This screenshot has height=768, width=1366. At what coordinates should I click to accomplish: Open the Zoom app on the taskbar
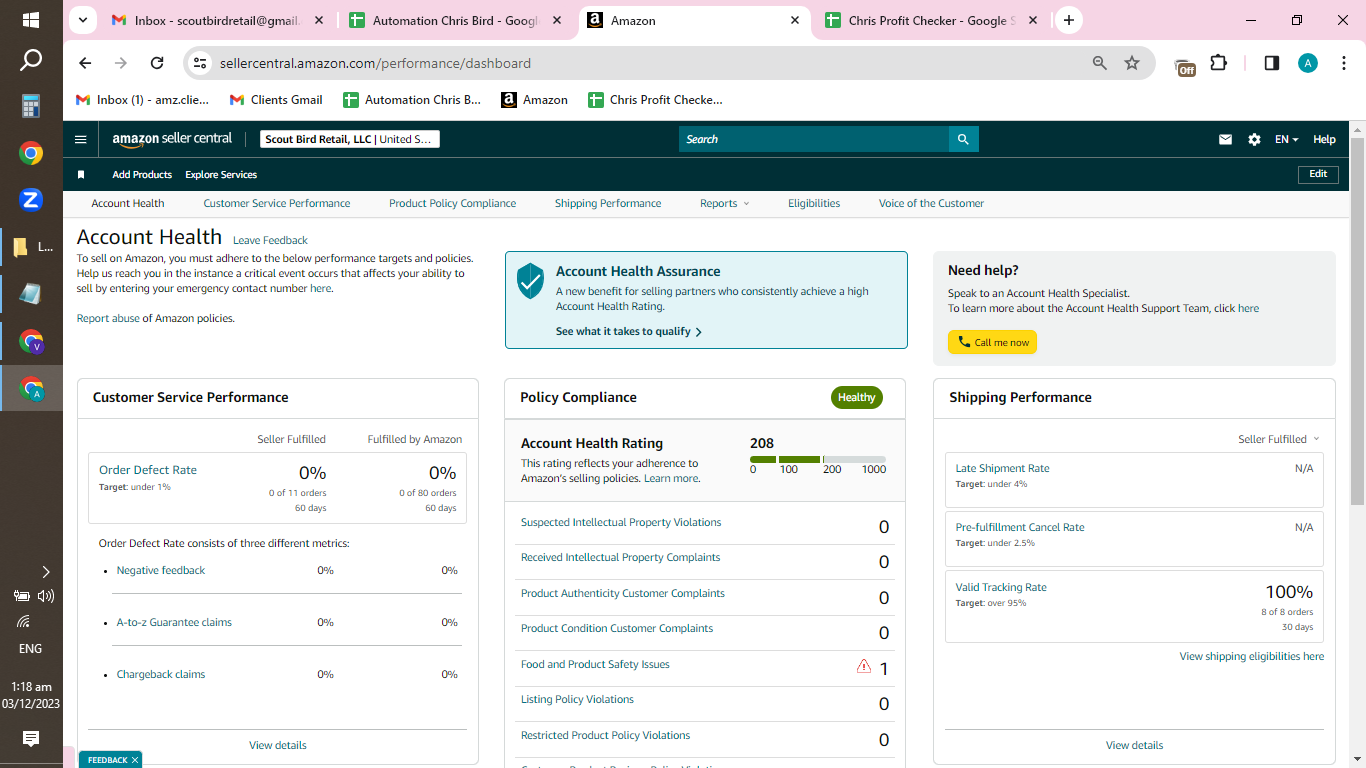[x=31, y=200]
